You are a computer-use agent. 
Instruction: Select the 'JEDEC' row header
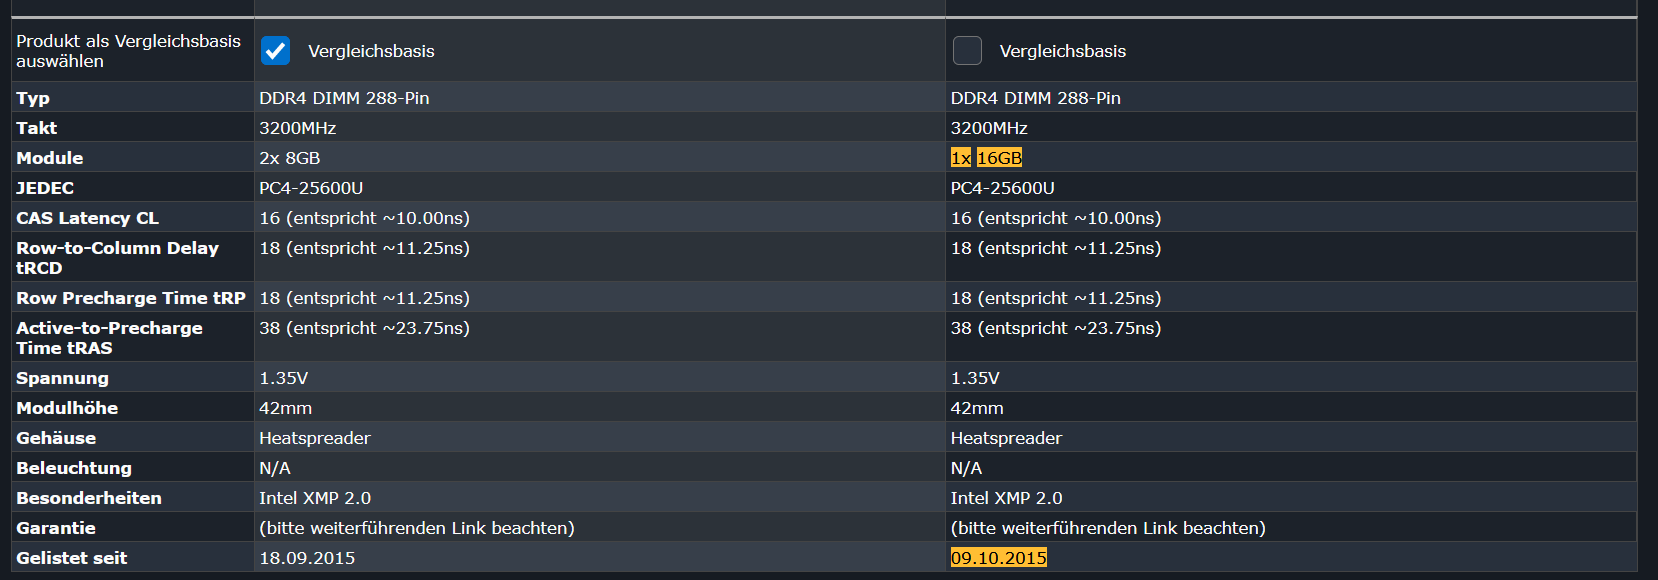tap(45, 188)
